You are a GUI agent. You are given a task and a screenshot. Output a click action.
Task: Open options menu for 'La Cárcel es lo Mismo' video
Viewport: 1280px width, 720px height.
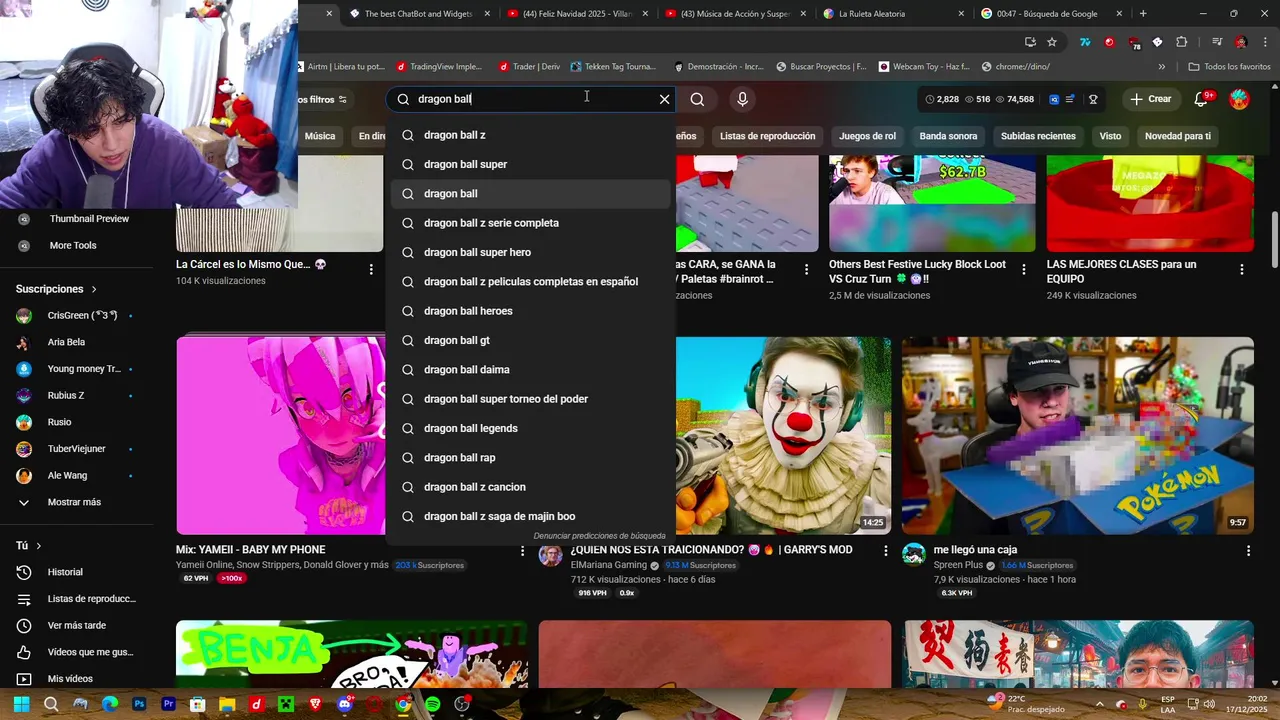[371, 269]
